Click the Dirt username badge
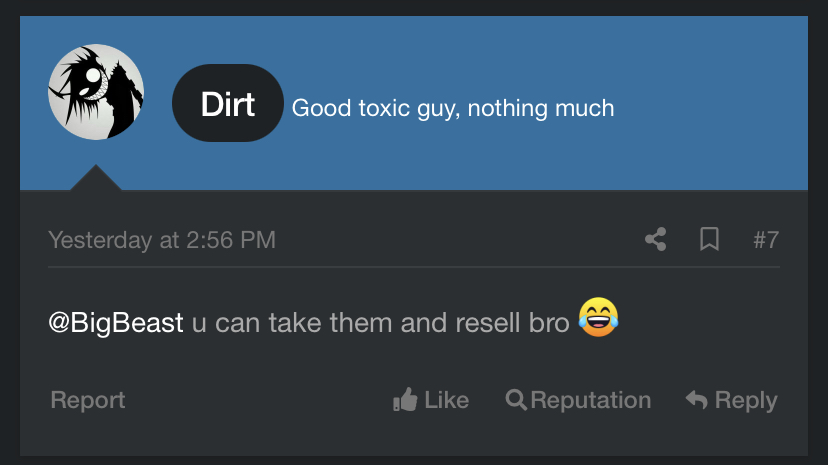 (228, 104)
